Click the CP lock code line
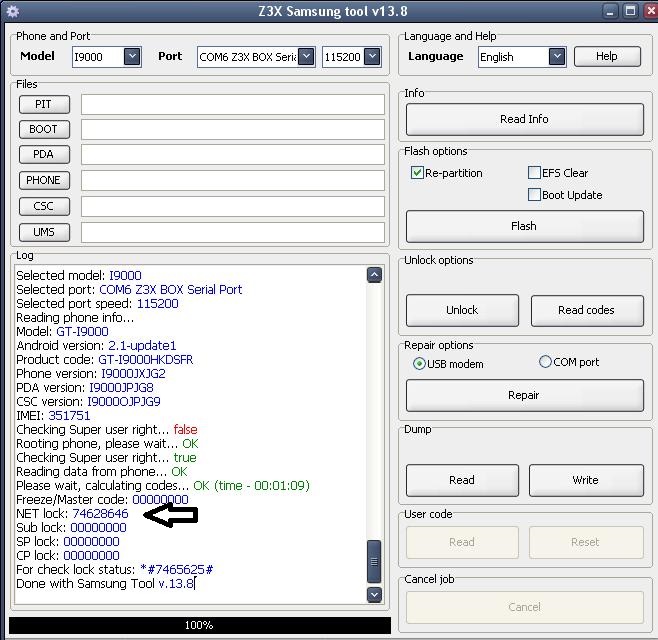The image size is (658, 640). click(x=68, y=556)
